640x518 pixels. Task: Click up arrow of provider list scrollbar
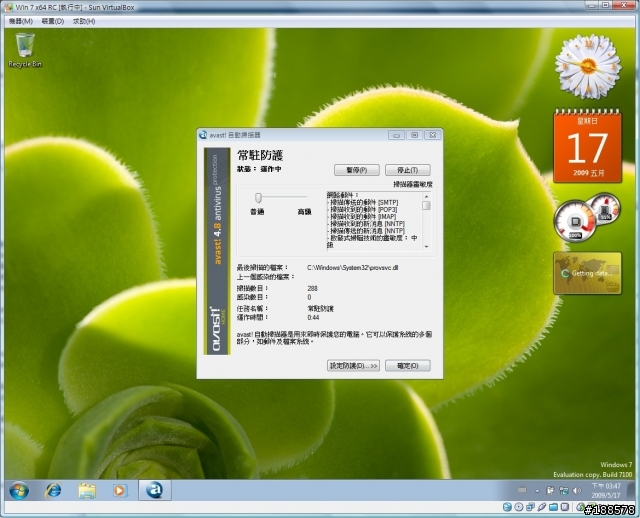pos(427,196)
